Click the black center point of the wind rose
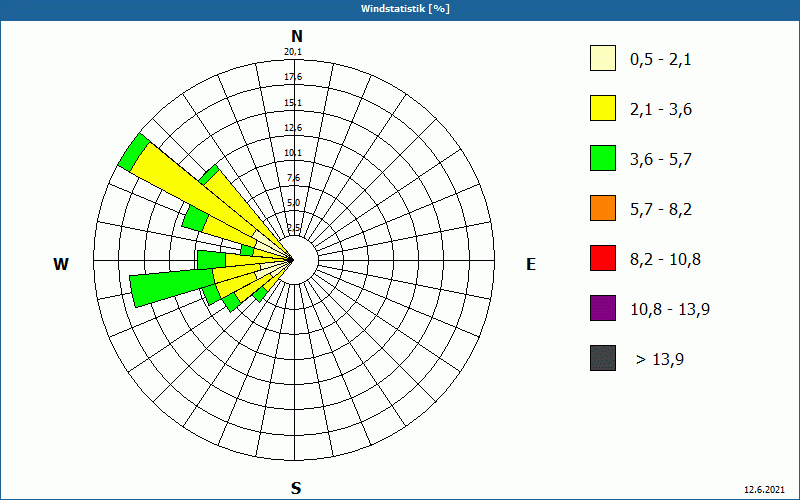Image resolution: width=800 pixels, height=500 pixels. tap(290, 260)
